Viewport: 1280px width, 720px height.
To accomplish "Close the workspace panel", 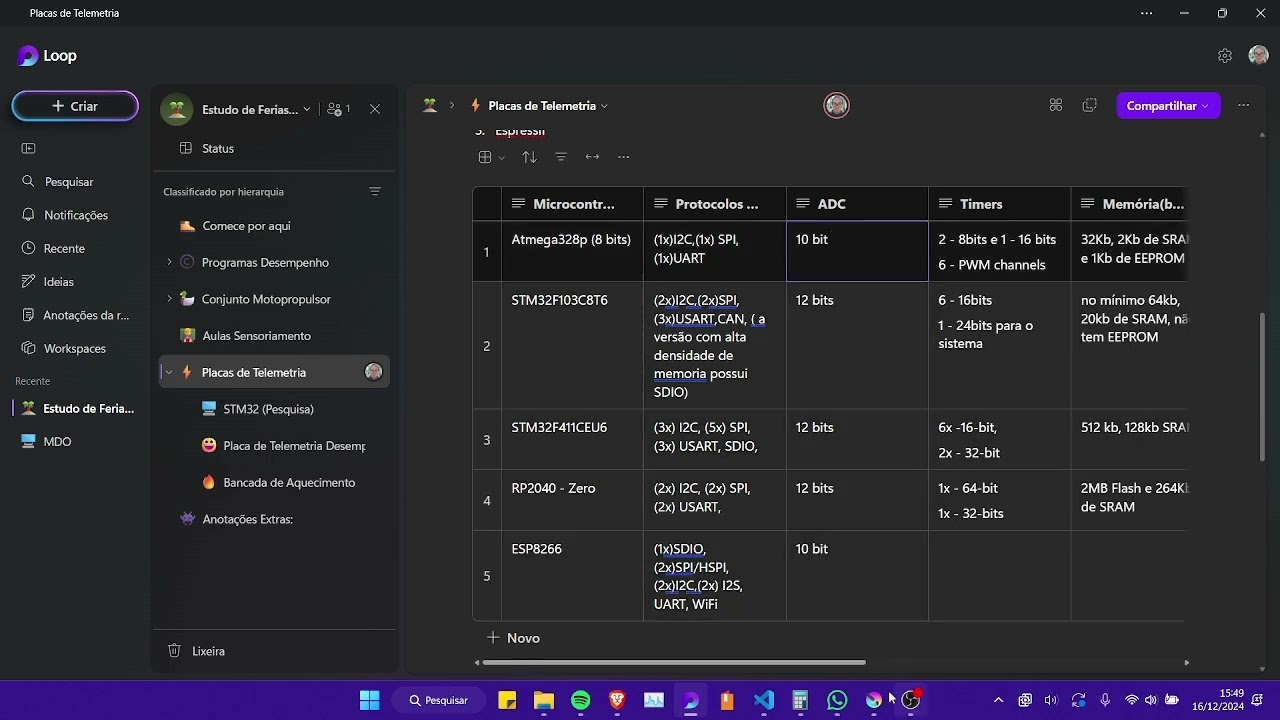I will (x=375, y=109).
